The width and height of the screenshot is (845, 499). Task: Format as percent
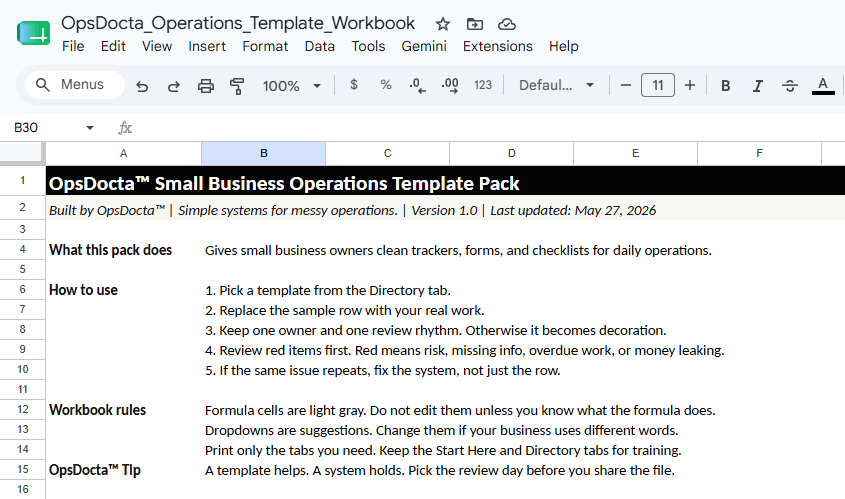point(386,85)
